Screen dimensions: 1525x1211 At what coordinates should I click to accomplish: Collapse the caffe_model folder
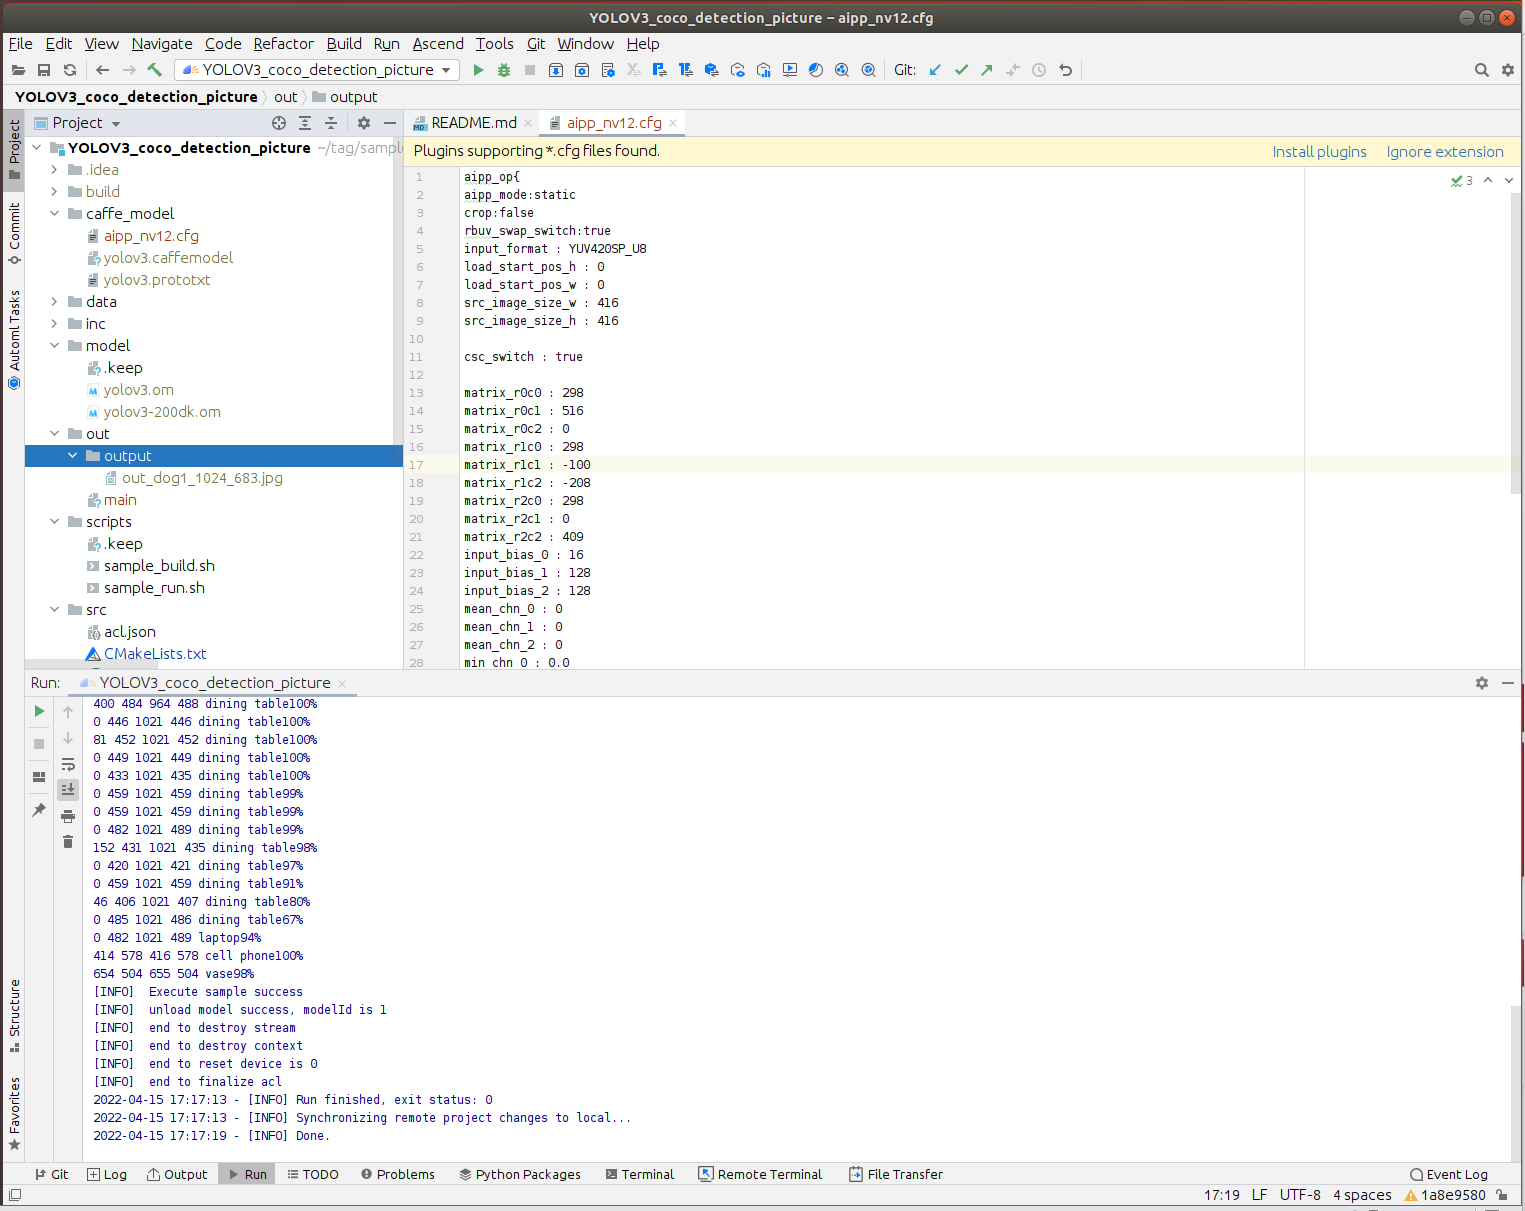point(55,214)
